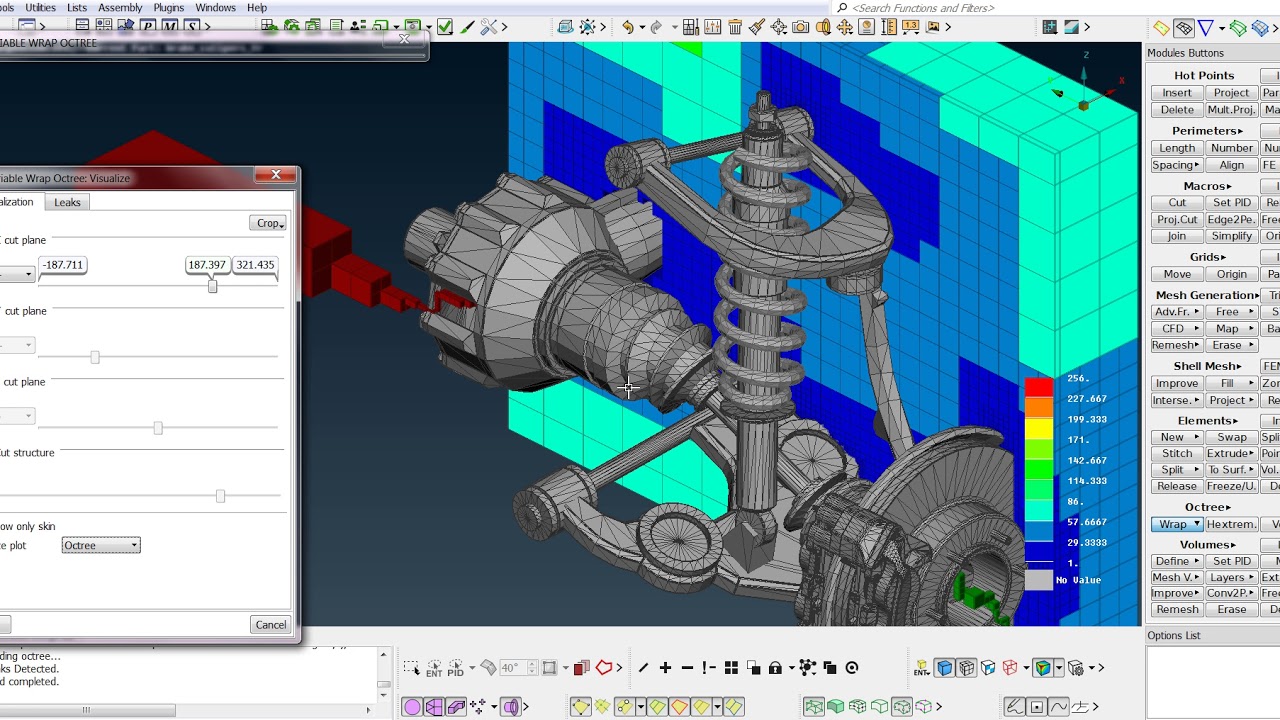Click the Hextrem. button under Octree
Image resolution: width=1280 pixels, height=720 pixels.
coord(1231,524)
